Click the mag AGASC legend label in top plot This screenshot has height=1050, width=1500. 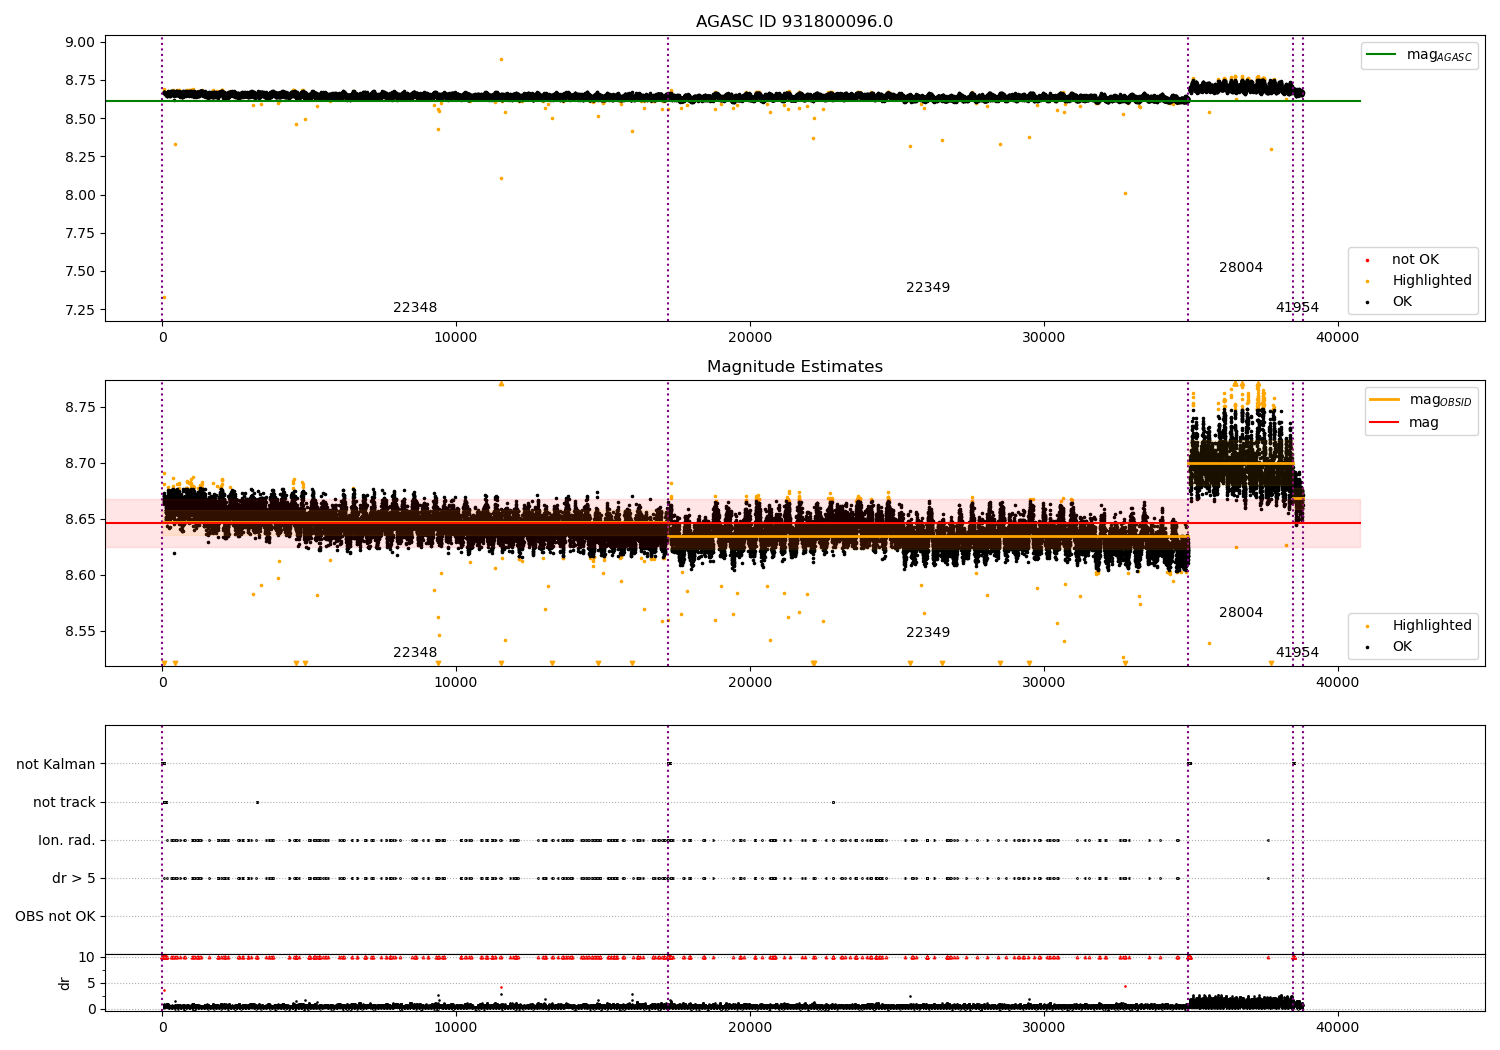[x=1439, y=55]
